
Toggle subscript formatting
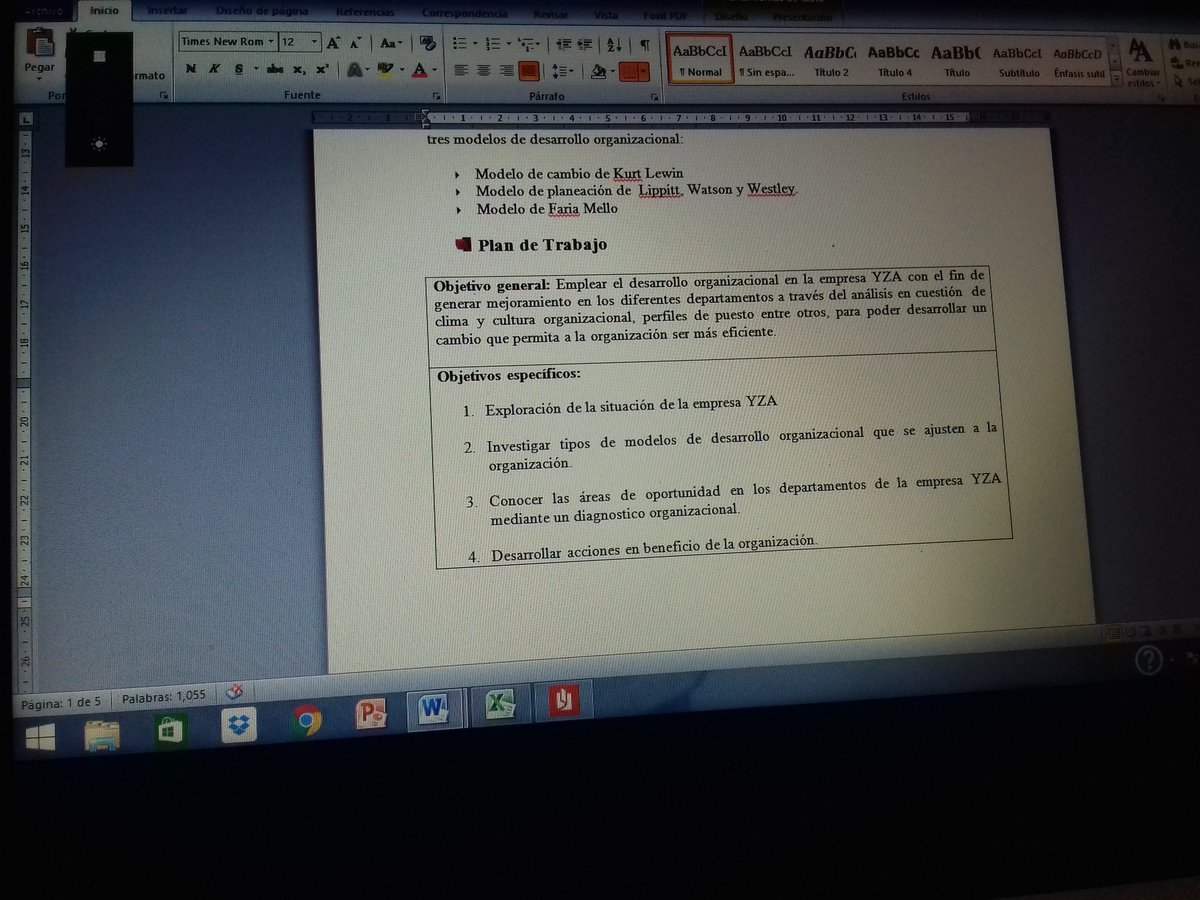coord(300,68)
